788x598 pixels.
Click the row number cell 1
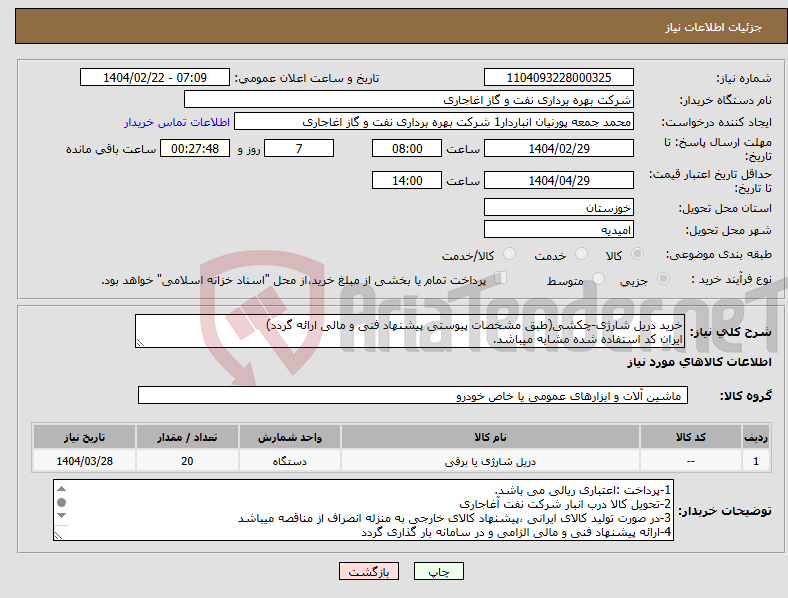[x=756, y=461]
